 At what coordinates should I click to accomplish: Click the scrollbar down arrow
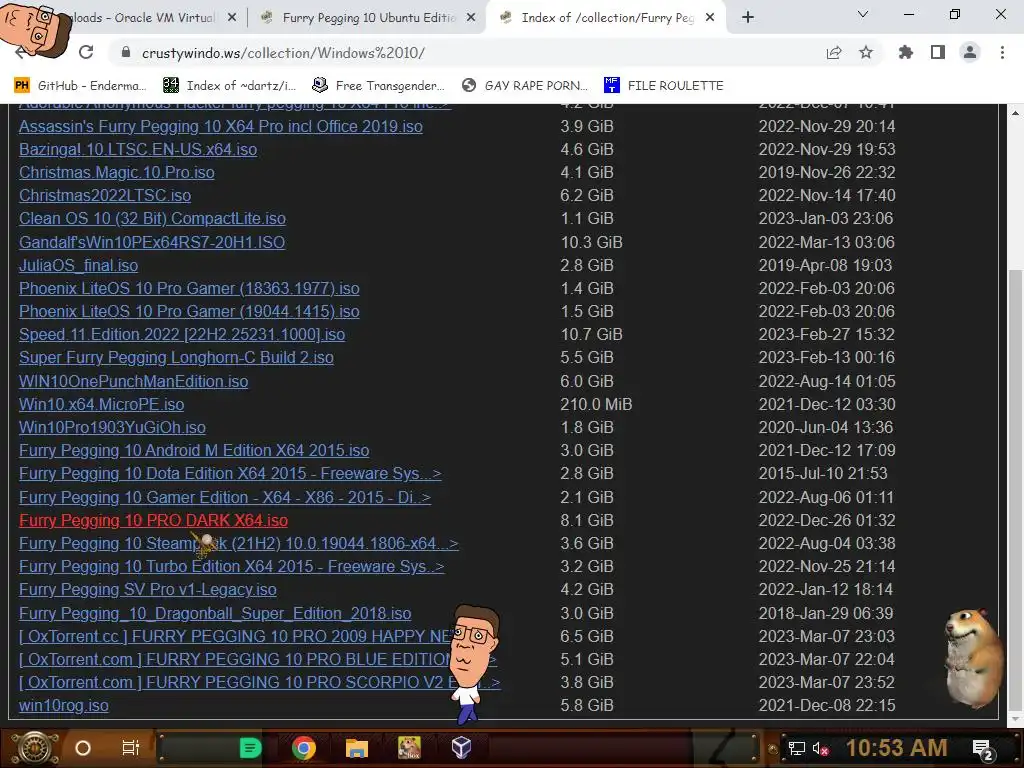(x=1016, y=719)
